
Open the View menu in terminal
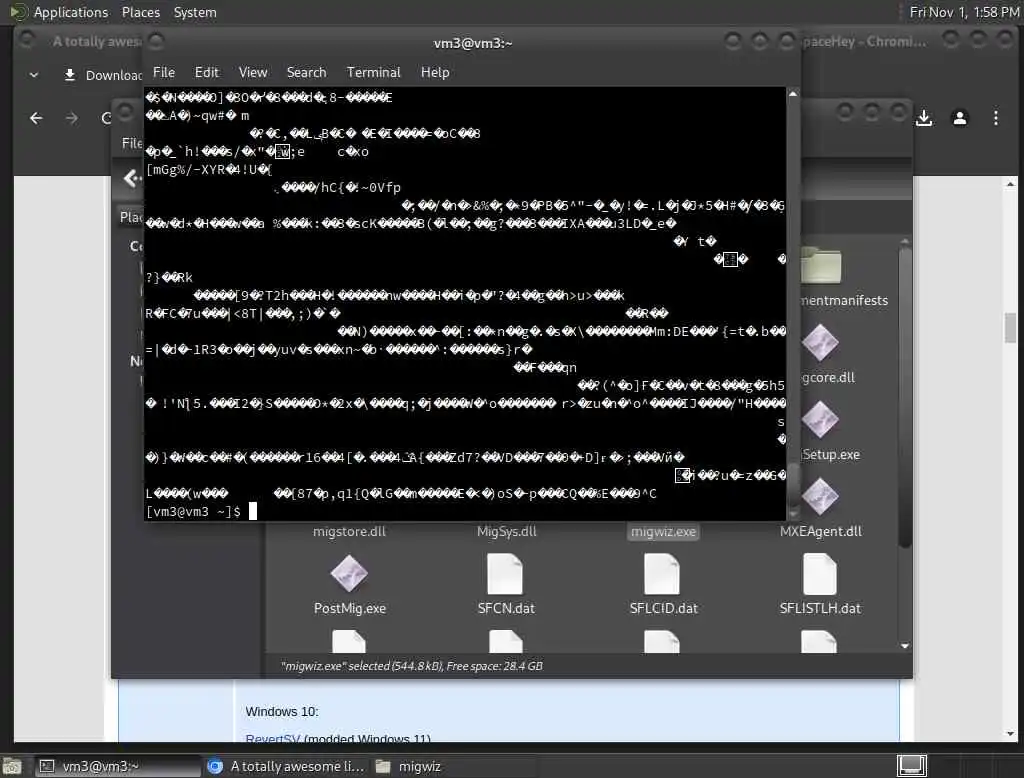pyautogui.click(x=253, y=73)
